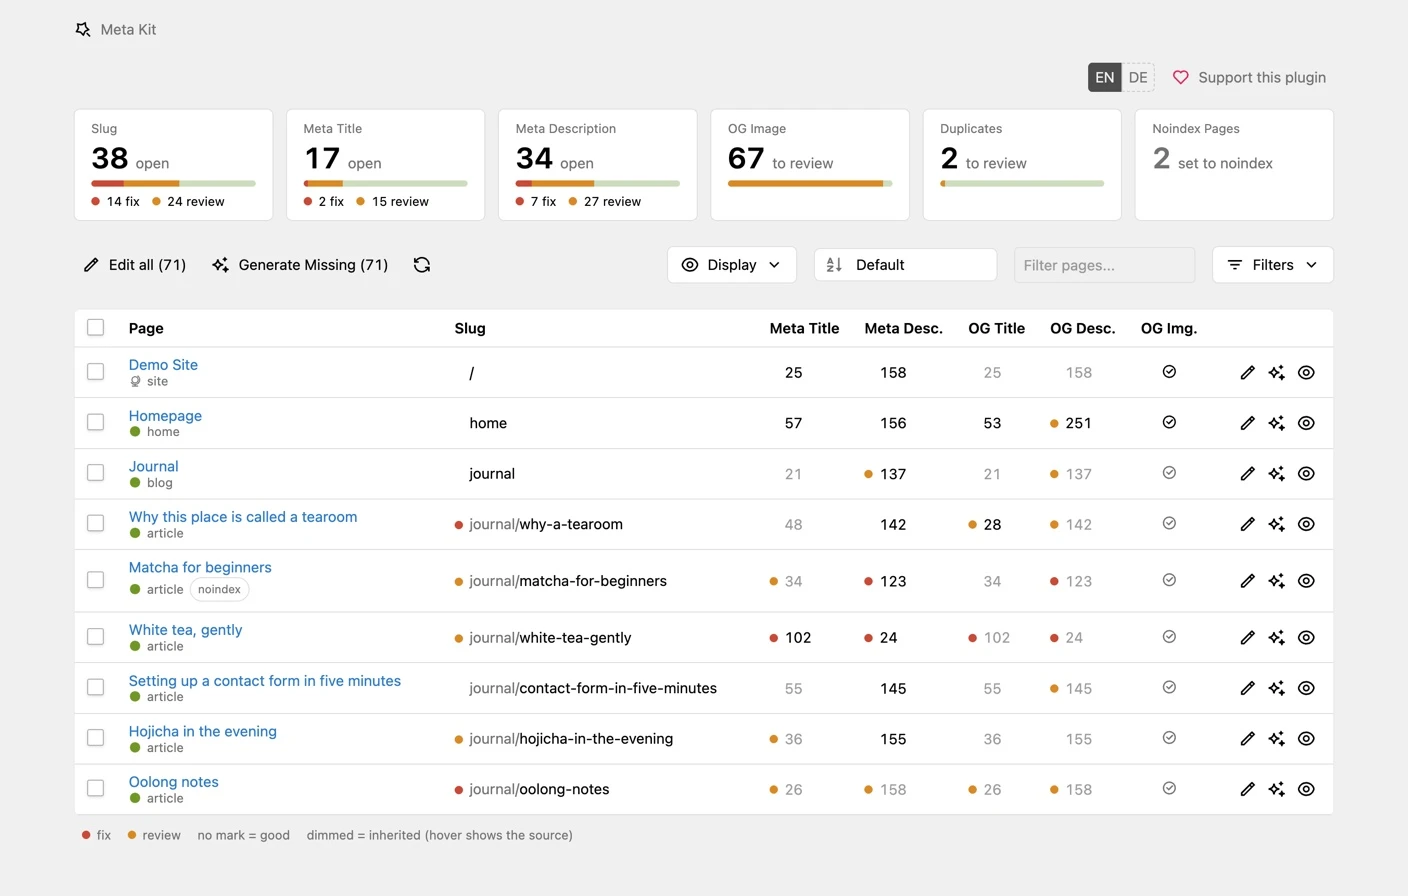Screen dimensions: 1408x896
Task: Click generate sparkle icon for Homepage row
Action: tap(1276, 423)
